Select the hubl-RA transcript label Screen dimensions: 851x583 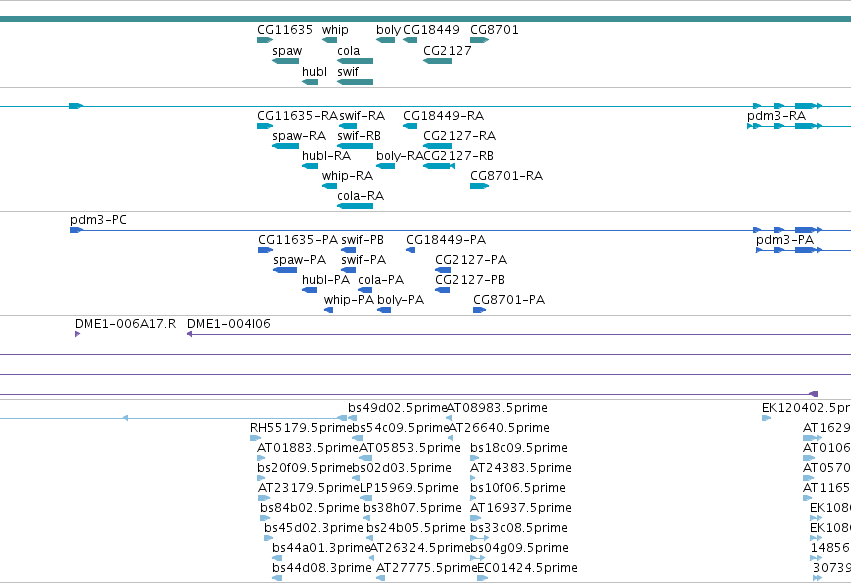coord(326,156)
